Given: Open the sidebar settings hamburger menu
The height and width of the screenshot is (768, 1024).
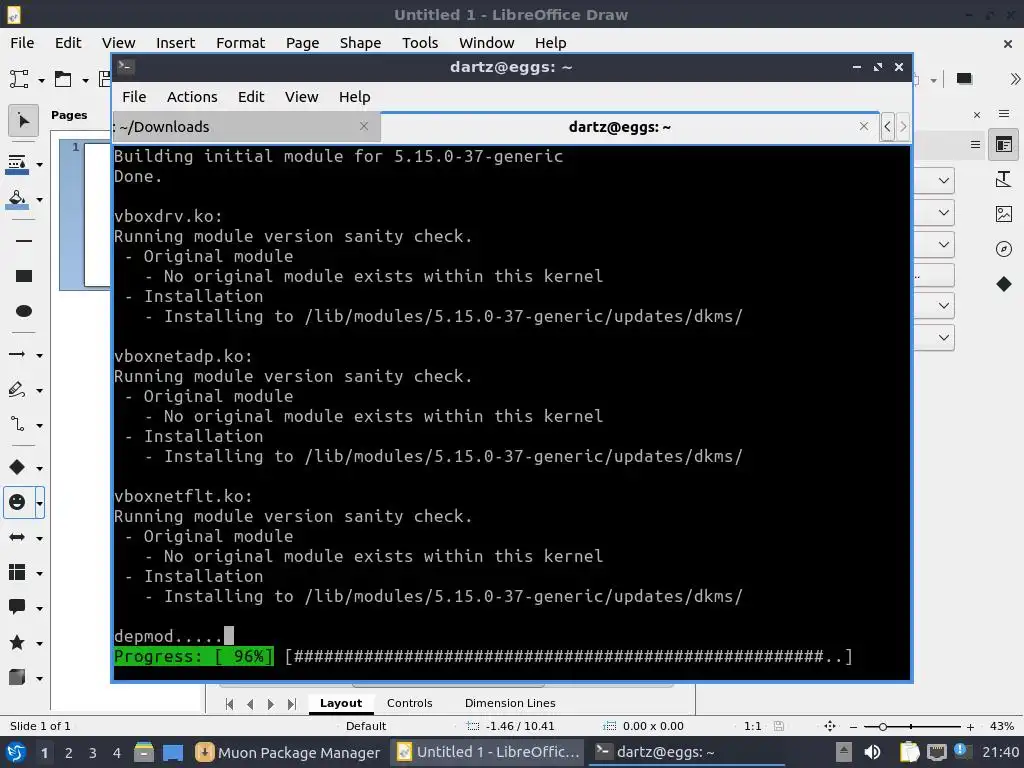Looking at the screenshot, I should (x=1004, y=114).
